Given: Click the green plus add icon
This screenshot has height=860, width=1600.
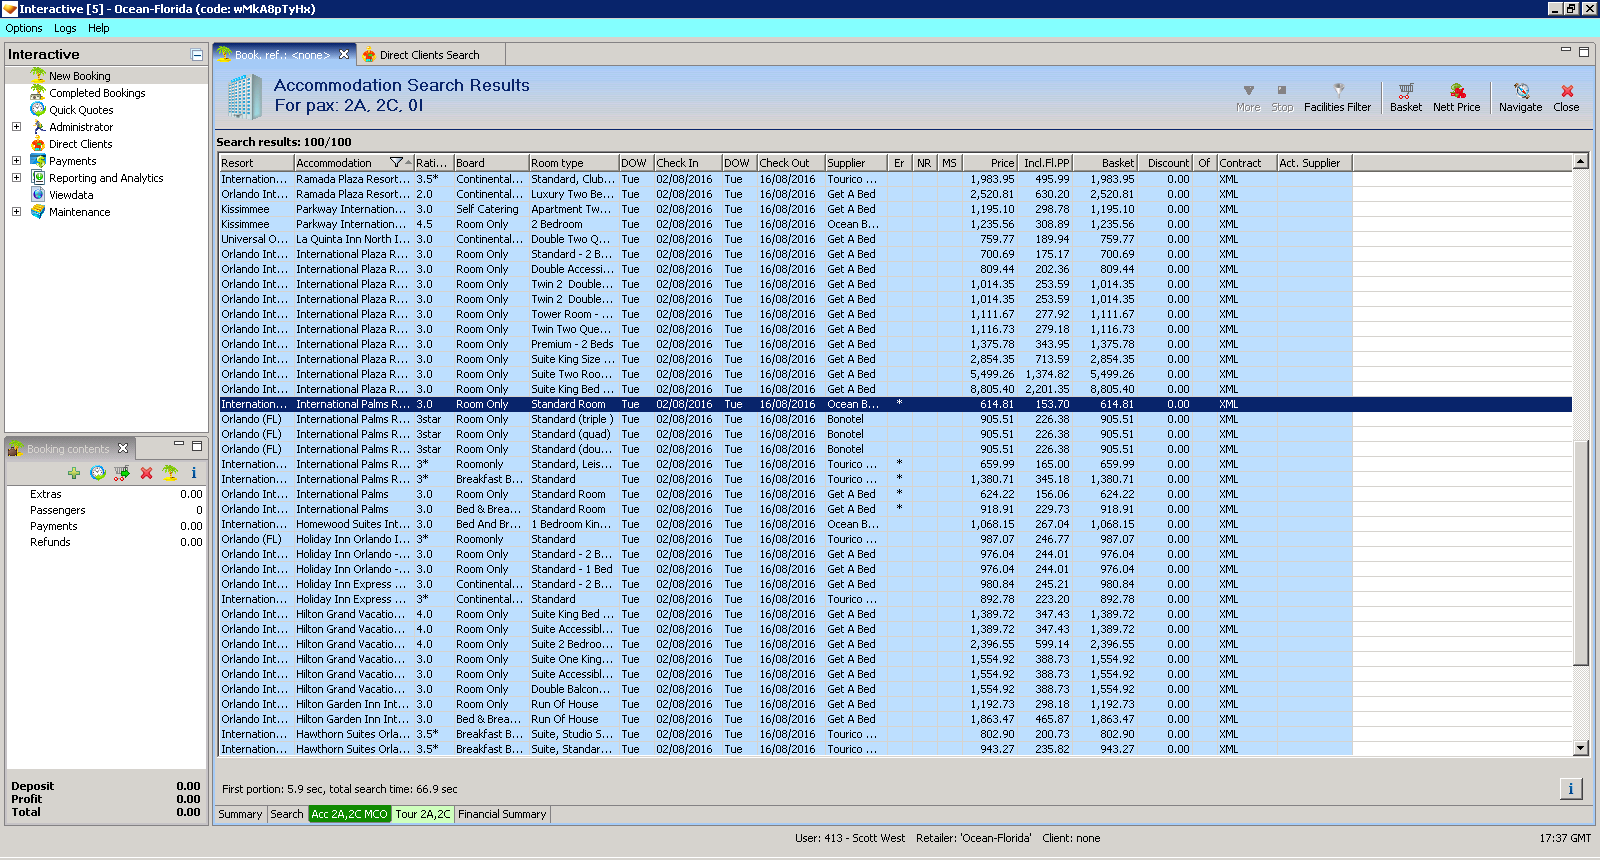Looking at the screenshot, I should pos(74,473).
